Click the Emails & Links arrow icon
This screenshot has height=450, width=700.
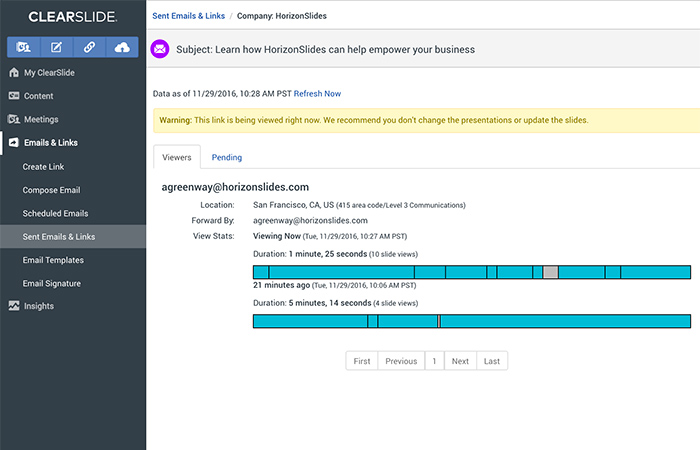click(x=14, y=142)
